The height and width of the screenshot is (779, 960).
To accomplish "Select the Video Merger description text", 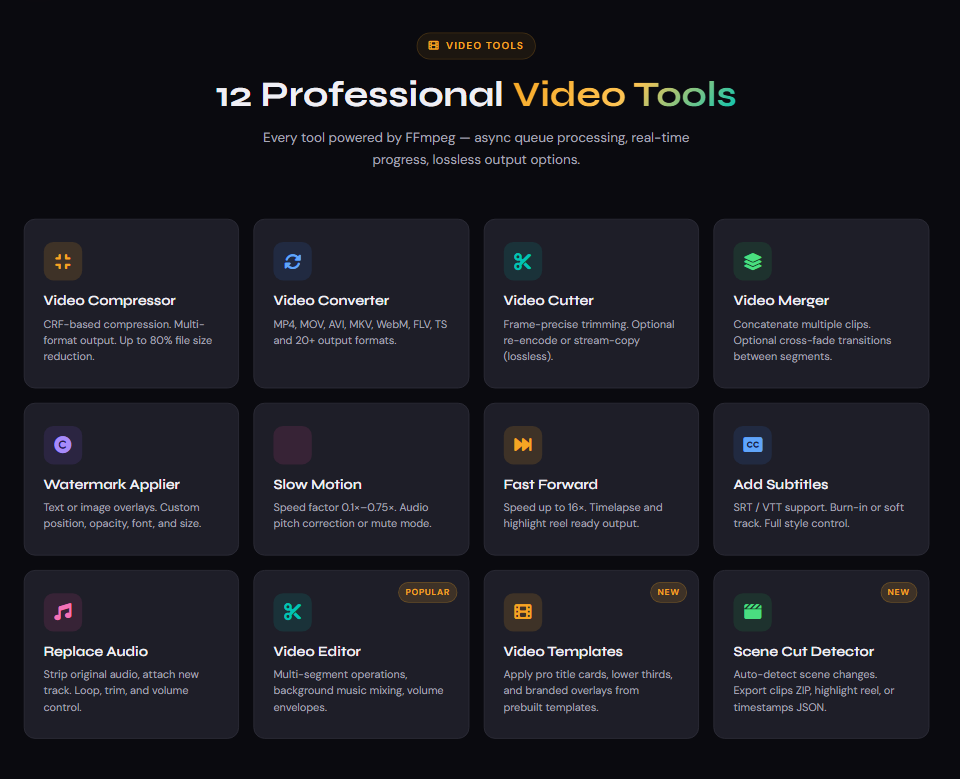I will click(x=812, y=340).
